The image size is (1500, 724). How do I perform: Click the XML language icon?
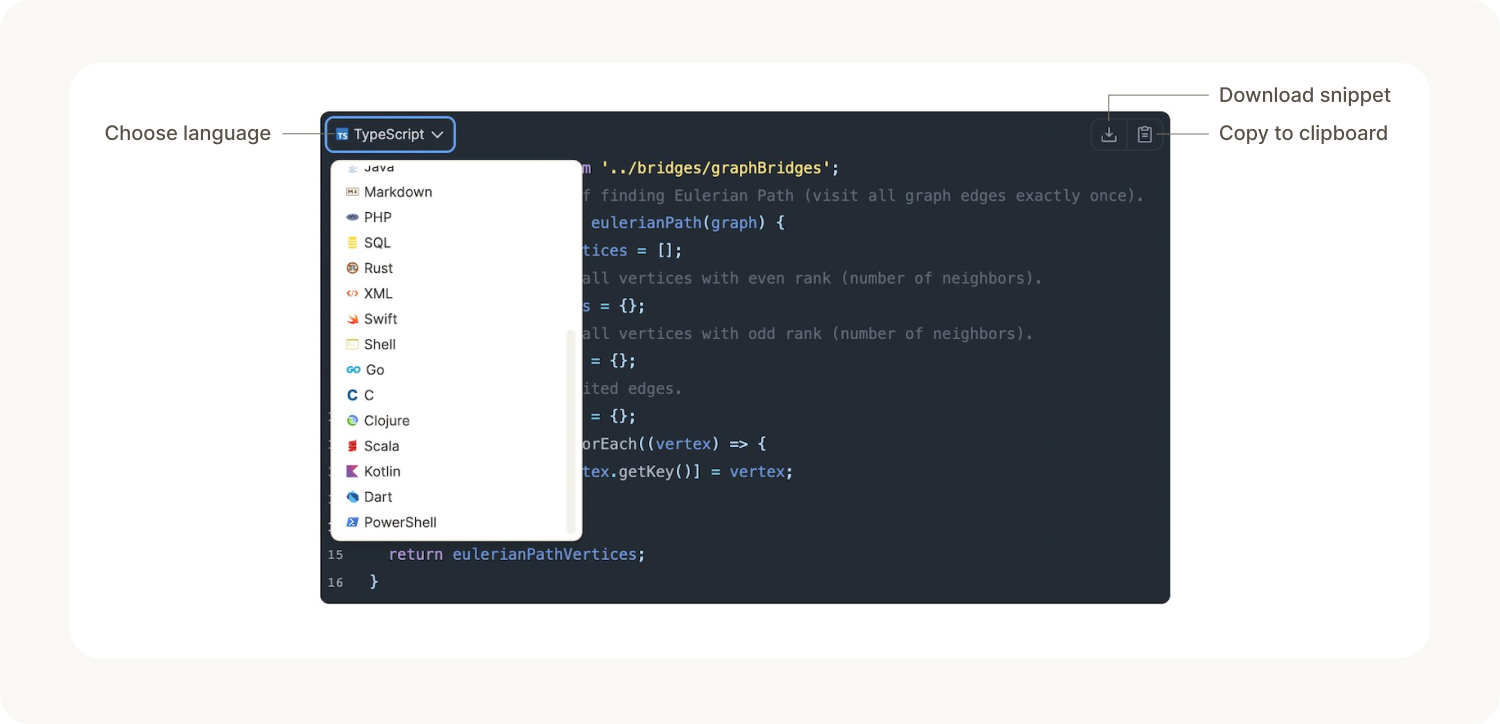[354, 293]
